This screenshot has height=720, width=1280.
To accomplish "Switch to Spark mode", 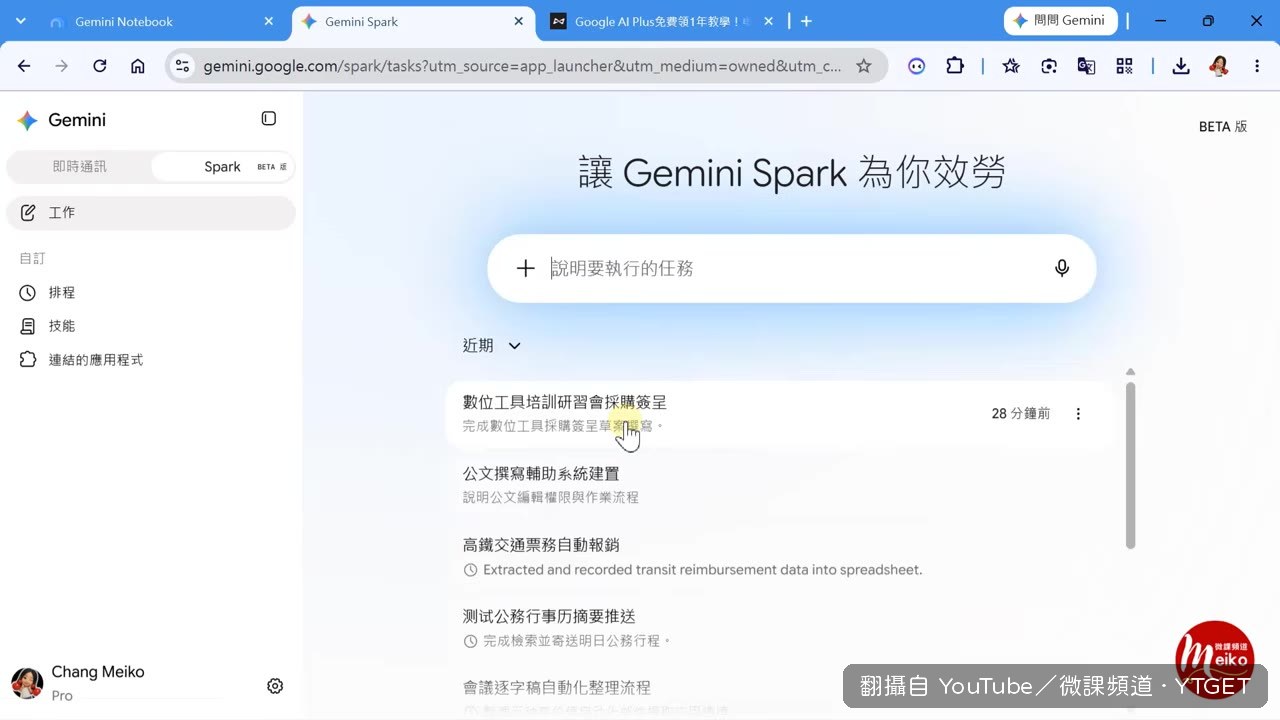I will point(222,167).
